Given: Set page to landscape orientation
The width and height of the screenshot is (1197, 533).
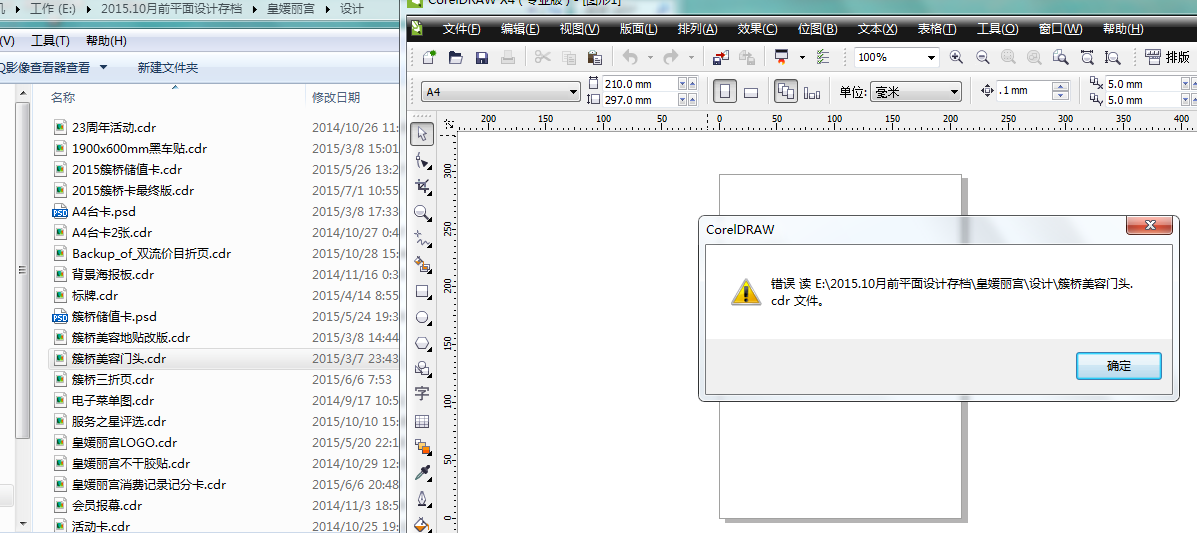Looking at the screenshot, I should (x=750, y=92).
